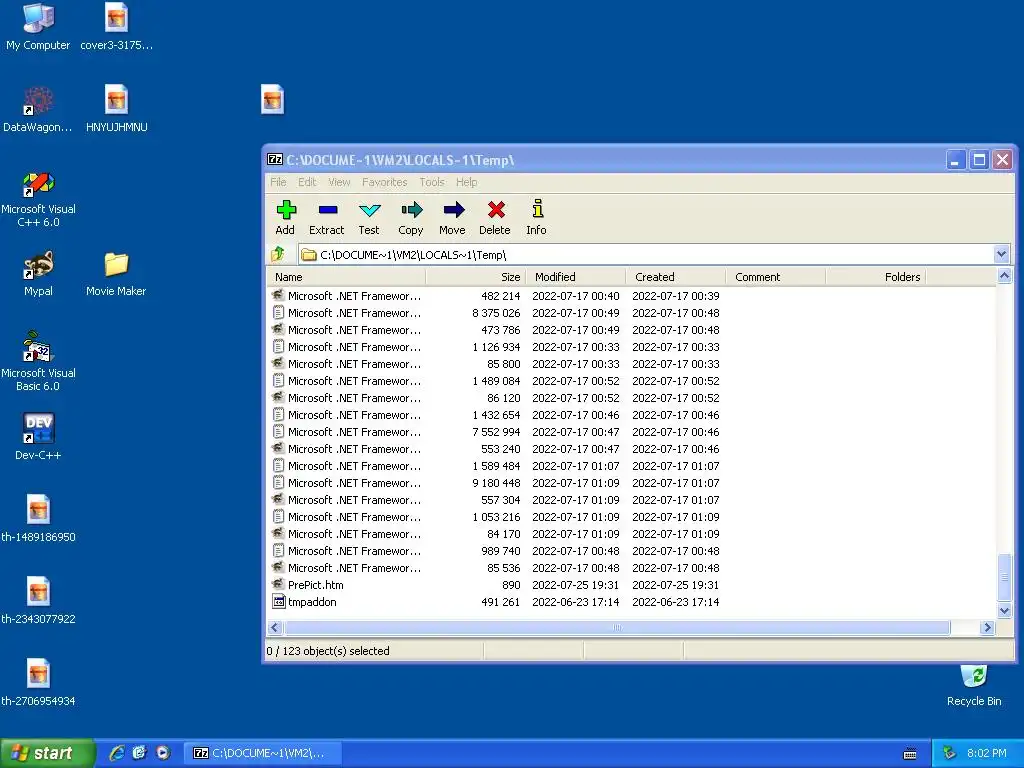Viewport: 1024px width, 768px height.
Task: Click vertical scrollbar up arrow
Action: pos(1004,276)
